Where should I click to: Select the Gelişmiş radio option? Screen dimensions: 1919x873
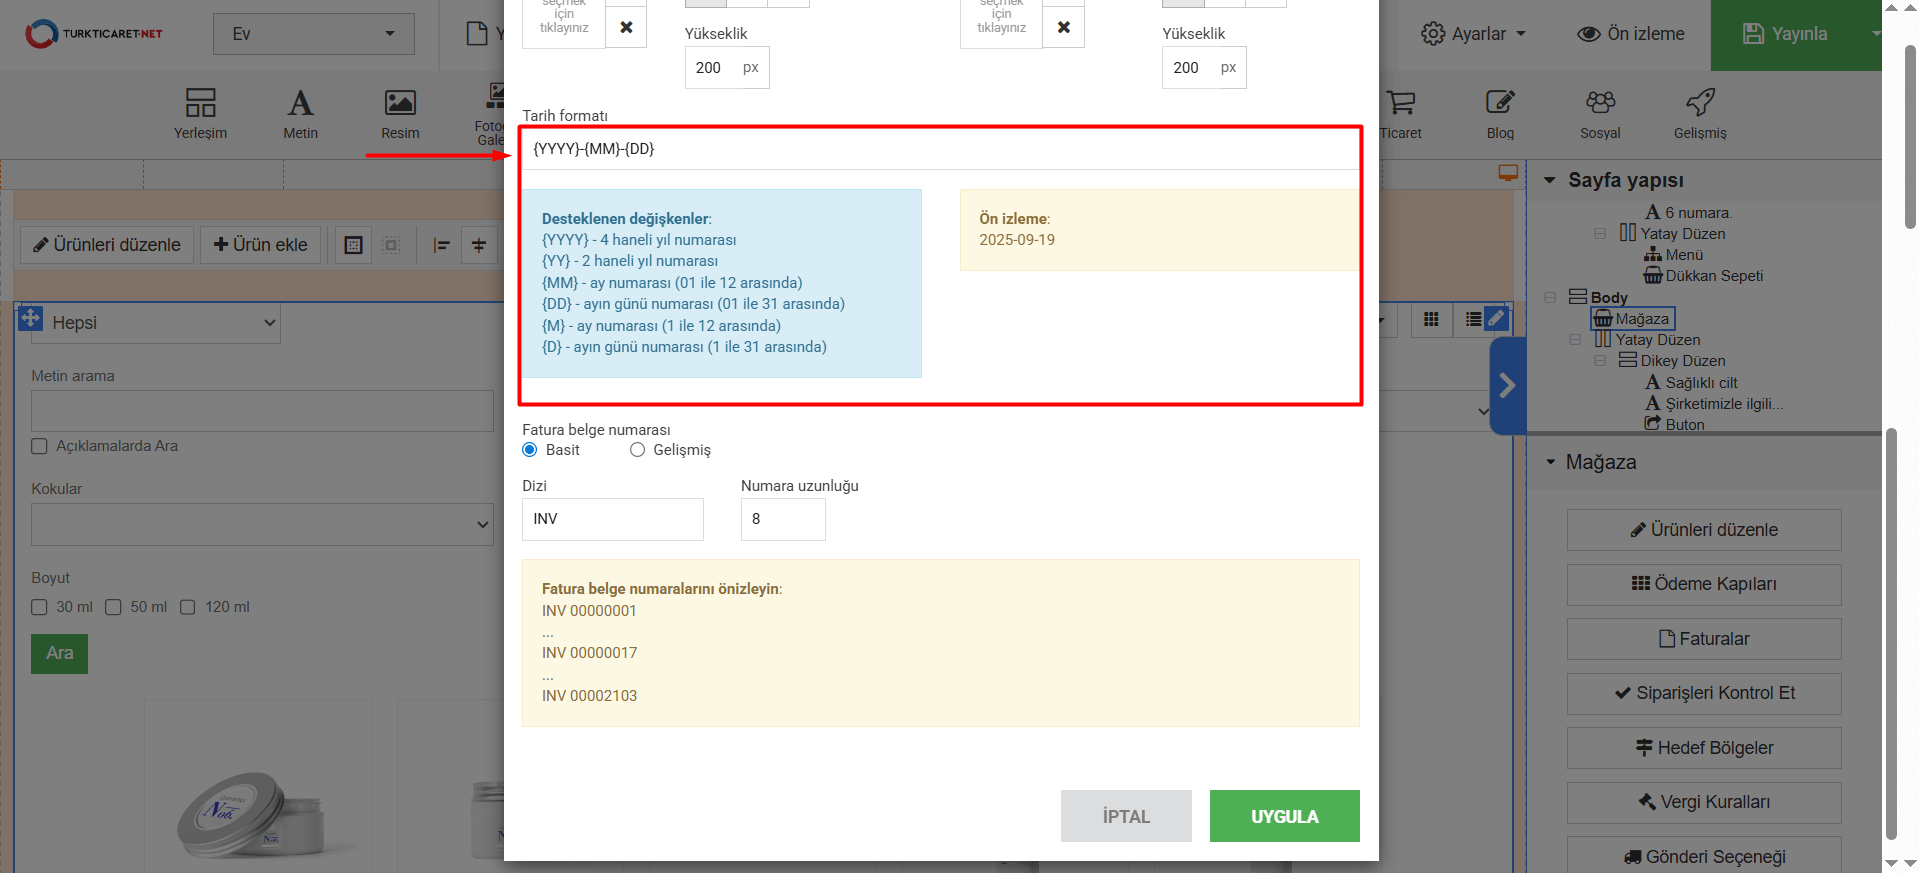pos(637,450)
